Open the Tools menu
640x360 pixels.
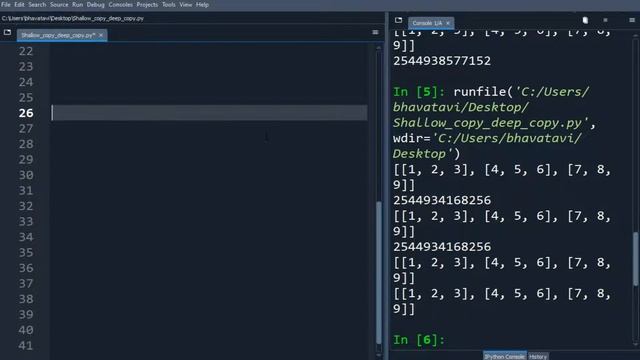point(169,4)
